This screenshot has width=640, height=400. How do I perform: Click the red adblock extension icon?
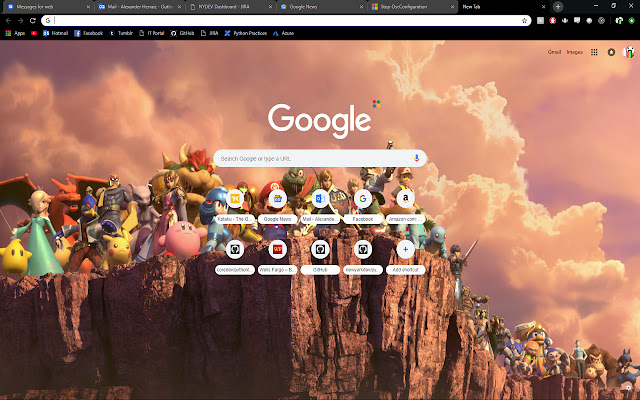point(553,20)
